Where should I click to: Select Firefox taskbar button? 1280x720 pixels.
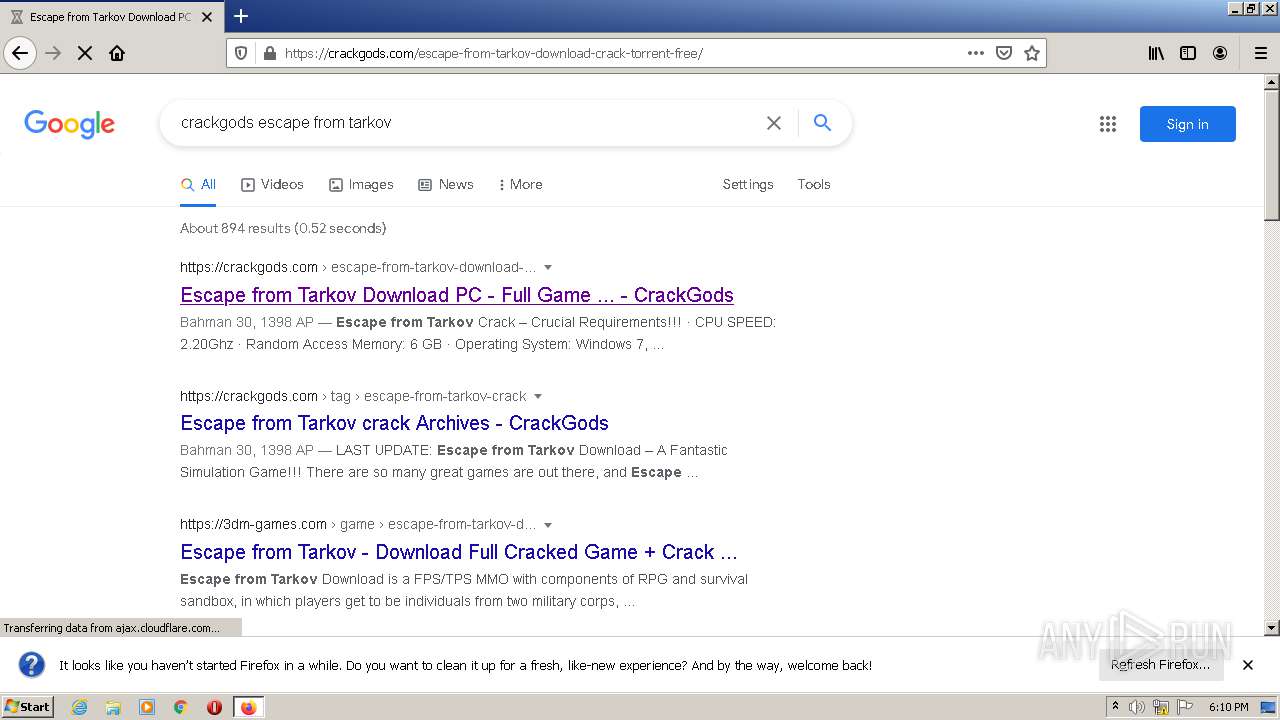click(248, 707)
